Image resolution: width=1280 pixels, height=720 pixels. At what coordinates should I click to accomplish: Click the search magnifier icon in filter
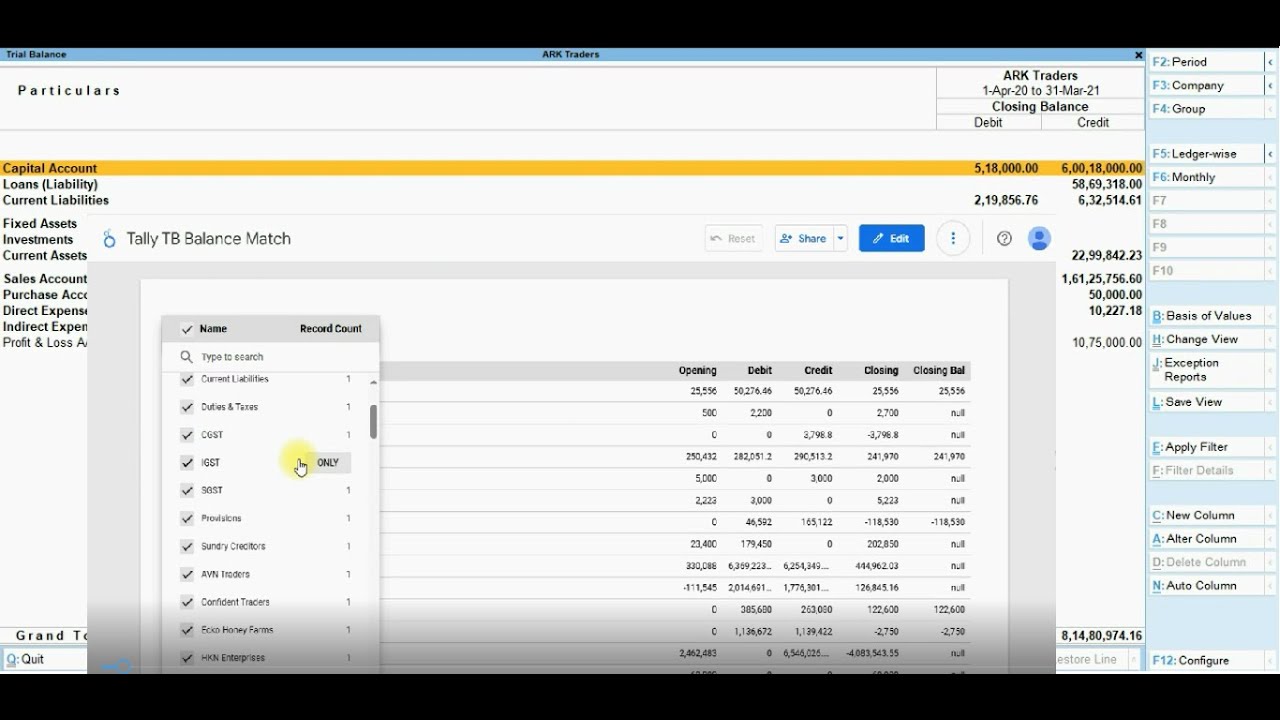click(186, 357)
